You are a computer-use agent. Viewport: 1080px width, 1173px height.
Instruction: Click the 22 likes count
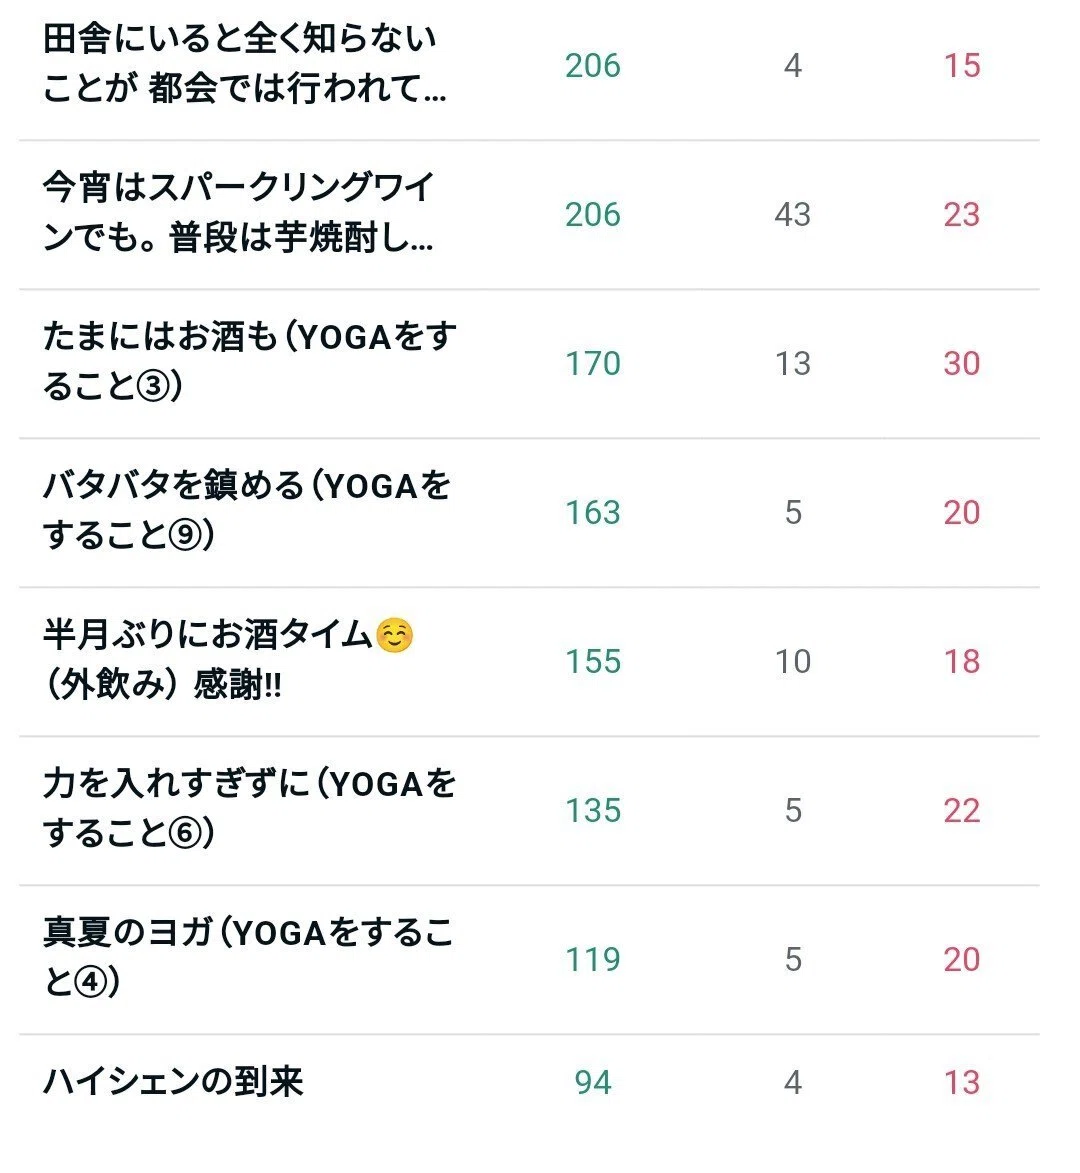962,810
